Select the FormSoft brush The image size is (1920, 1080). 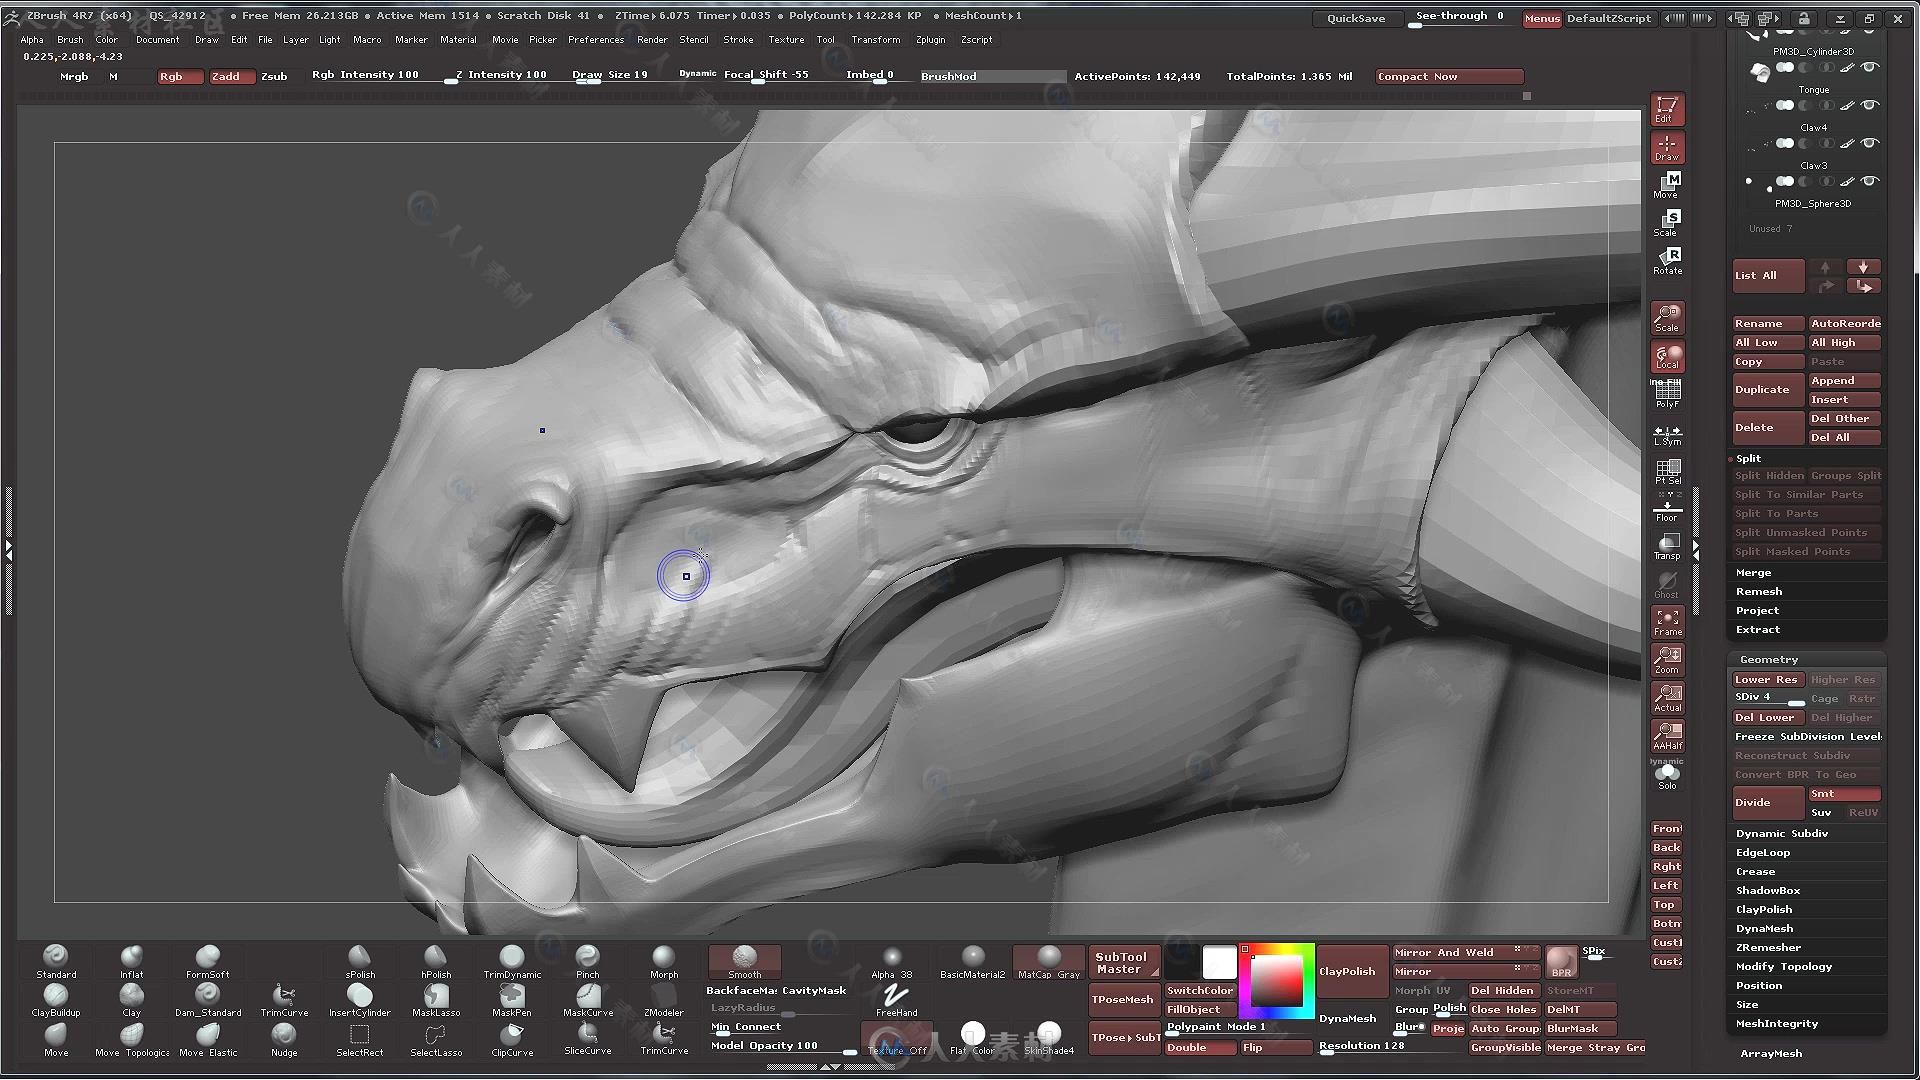[207, 961]
